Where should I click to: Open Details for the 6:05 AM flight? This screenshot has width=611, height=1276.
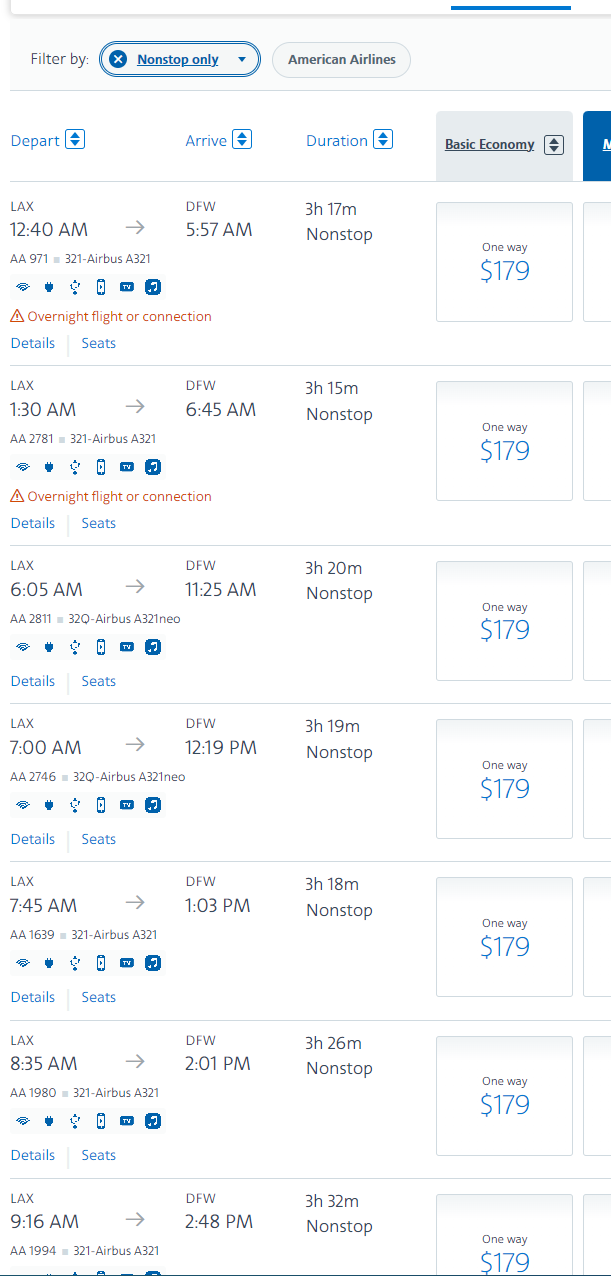33,681
